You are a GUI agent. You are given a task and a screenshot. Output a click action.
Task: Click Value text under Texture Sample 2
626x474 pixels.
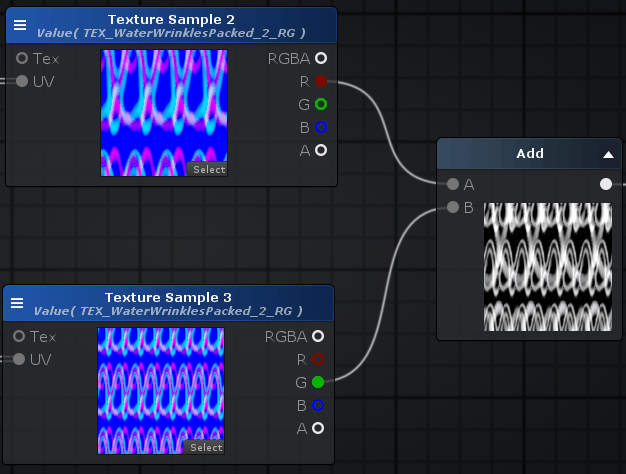171,33
